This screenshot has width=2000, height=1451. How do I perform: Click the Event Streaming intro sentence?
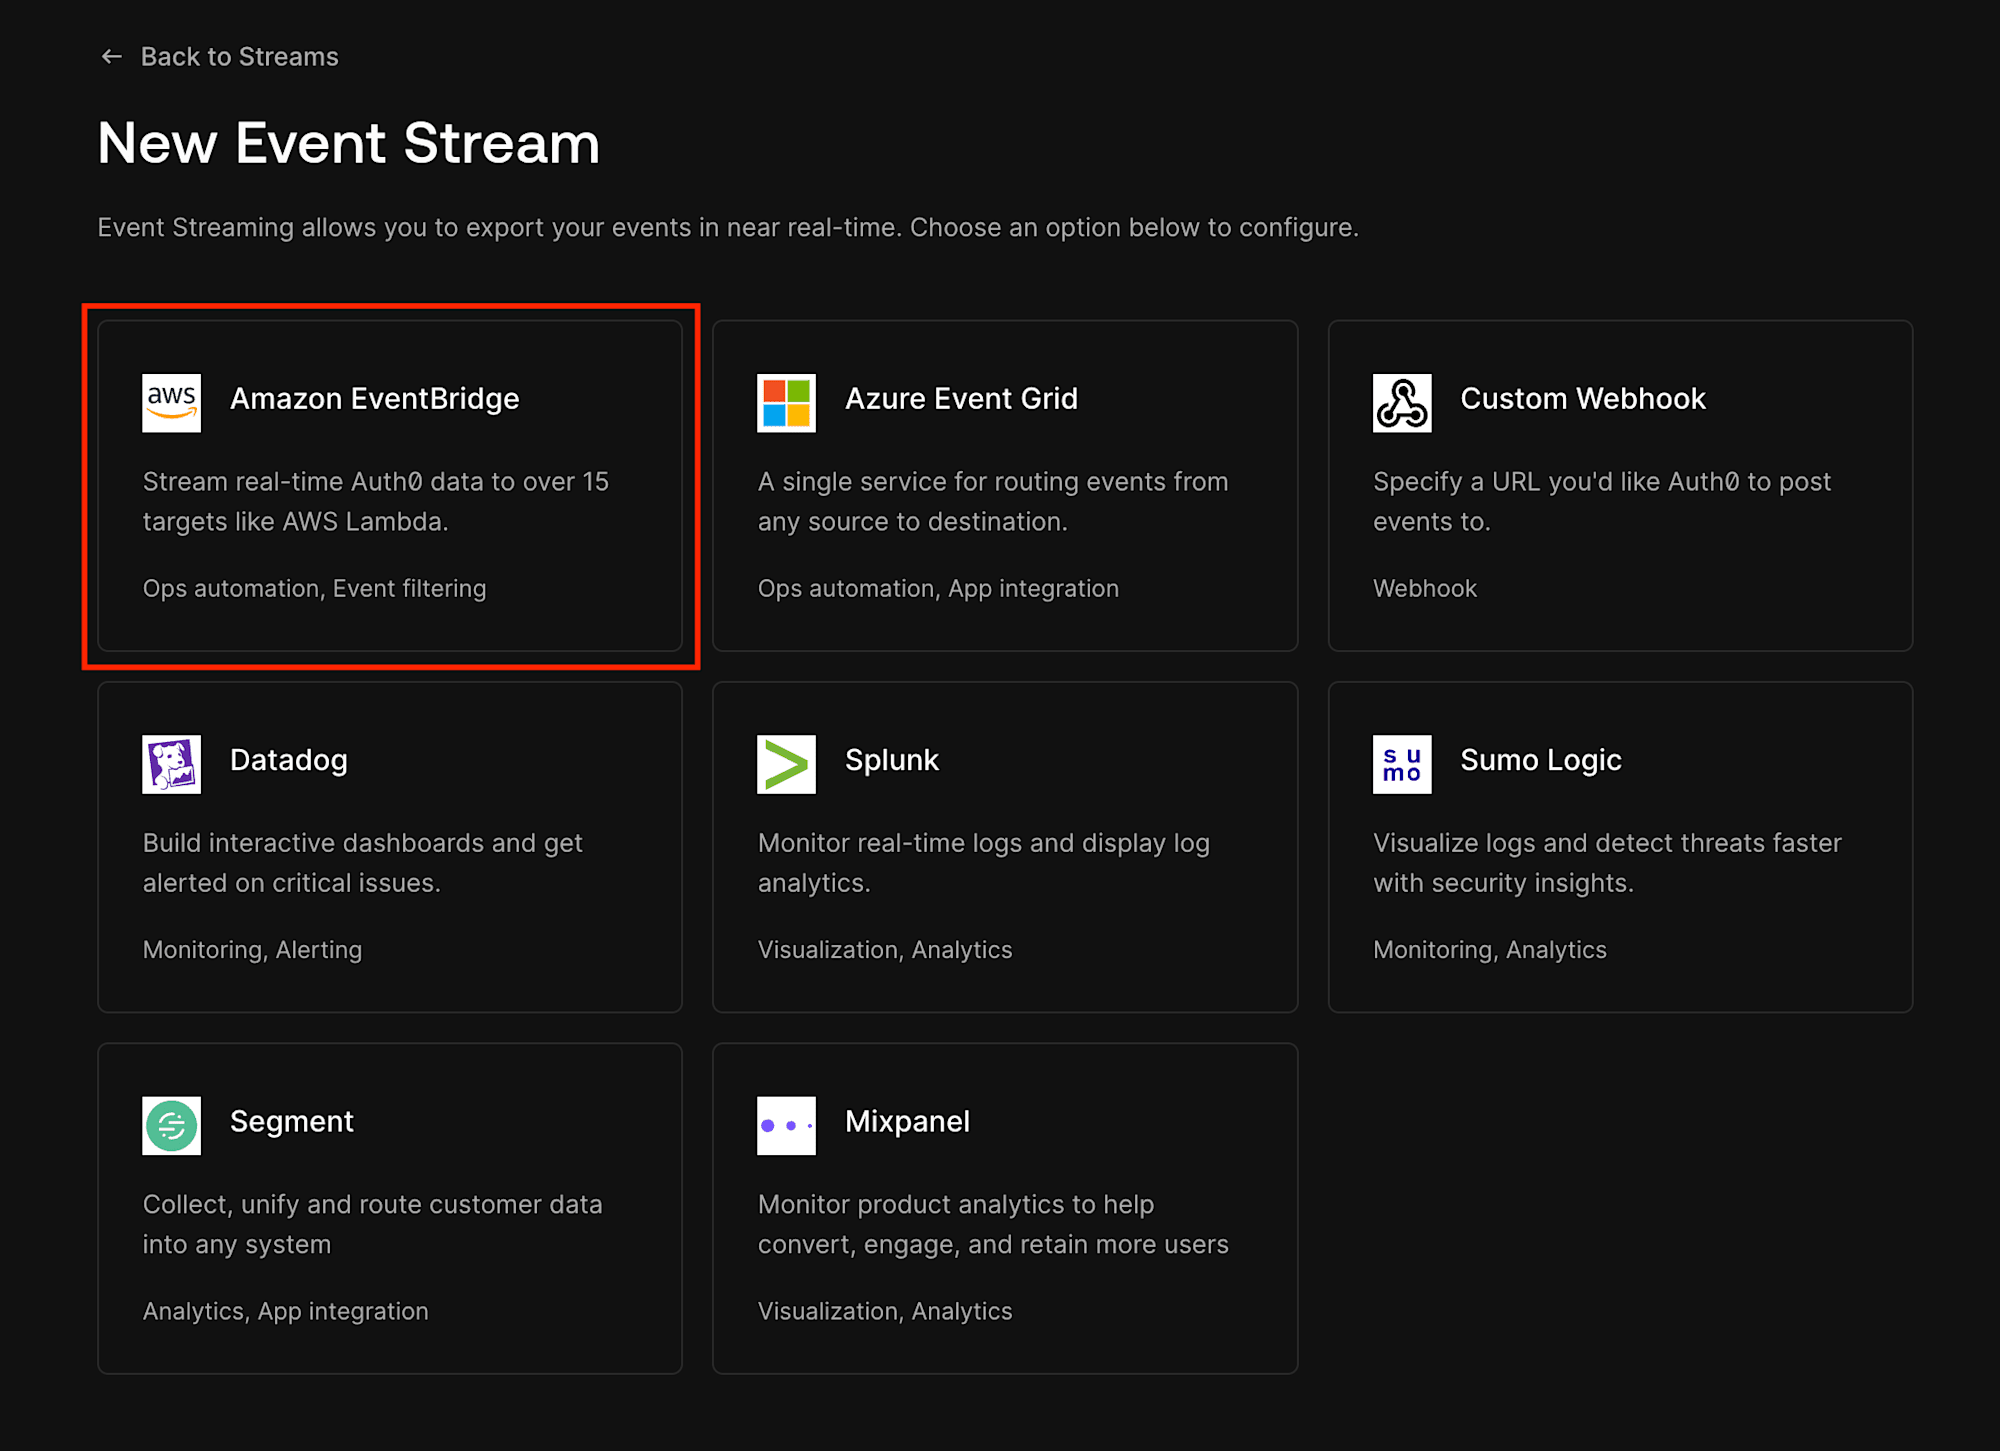728,228
